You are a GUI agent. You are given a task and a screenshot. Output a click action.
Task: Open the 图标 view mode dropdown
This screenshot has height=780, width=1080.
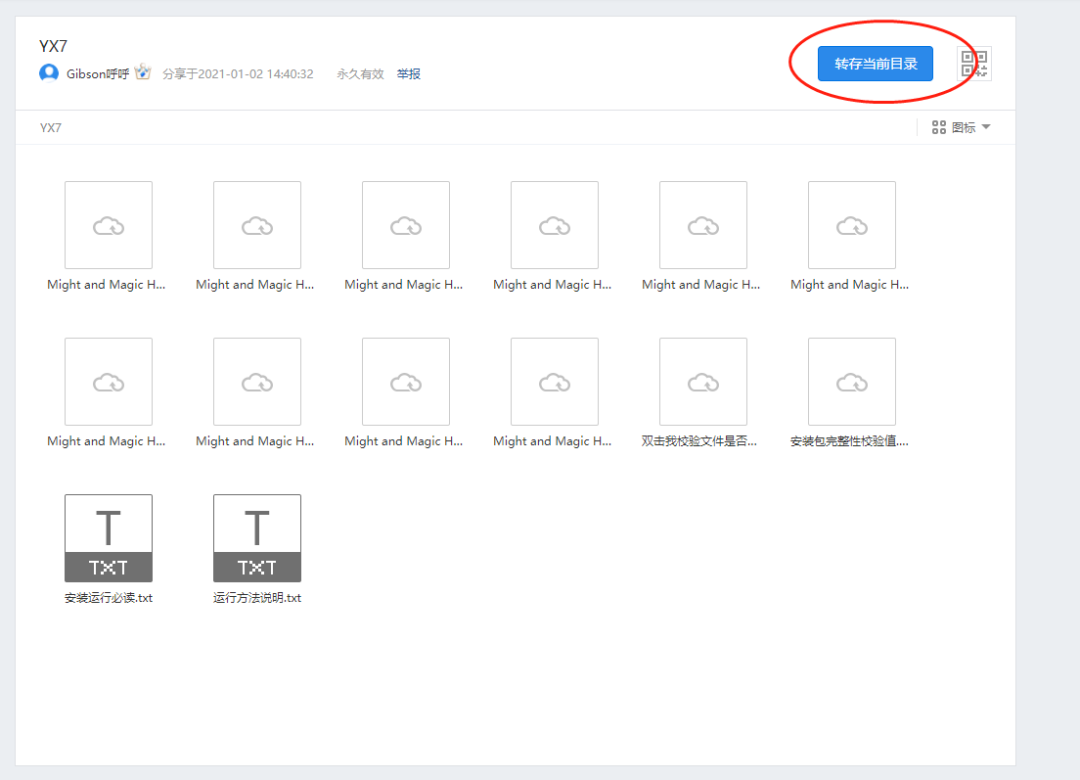[x=961, y=127]
